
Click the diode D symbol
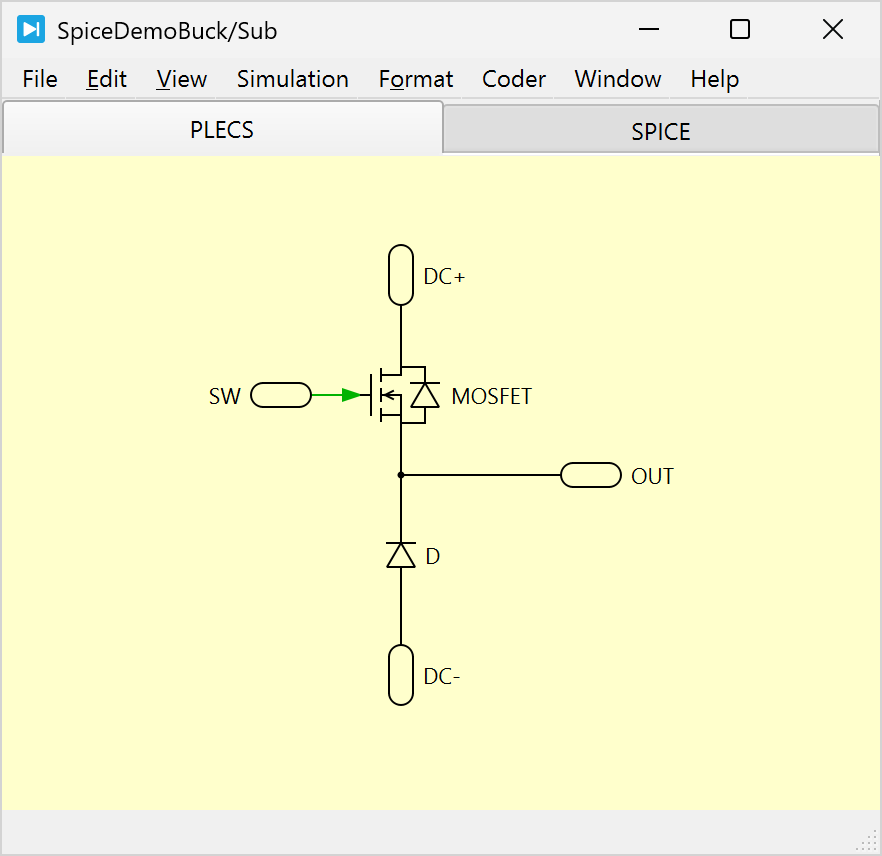(x=401, y=555)
